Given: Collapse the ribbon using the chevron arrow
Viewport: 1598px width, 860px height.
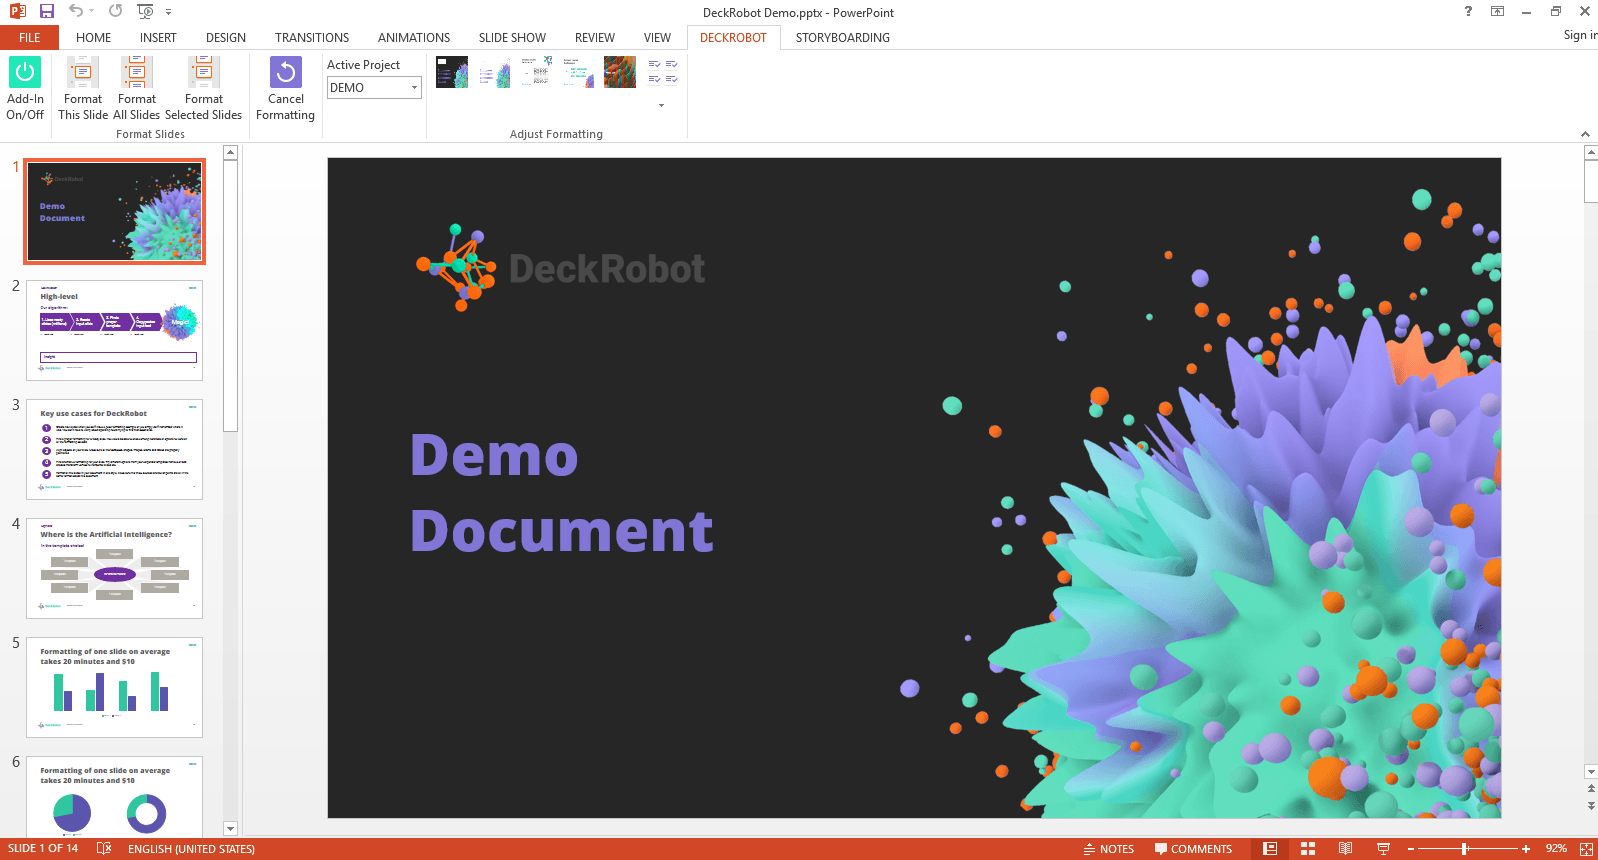Looking at the screenshot, I should (x=1585, y=134).
